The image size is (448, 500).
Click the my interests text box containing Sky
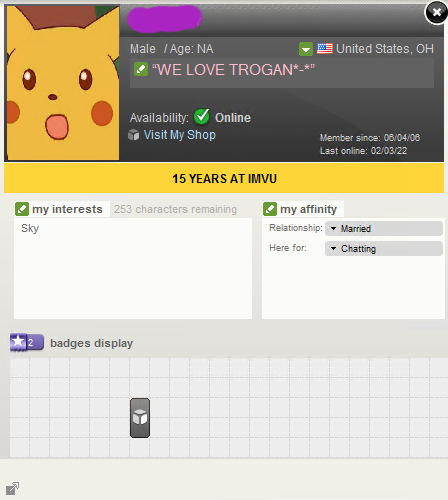click(133, 268)
